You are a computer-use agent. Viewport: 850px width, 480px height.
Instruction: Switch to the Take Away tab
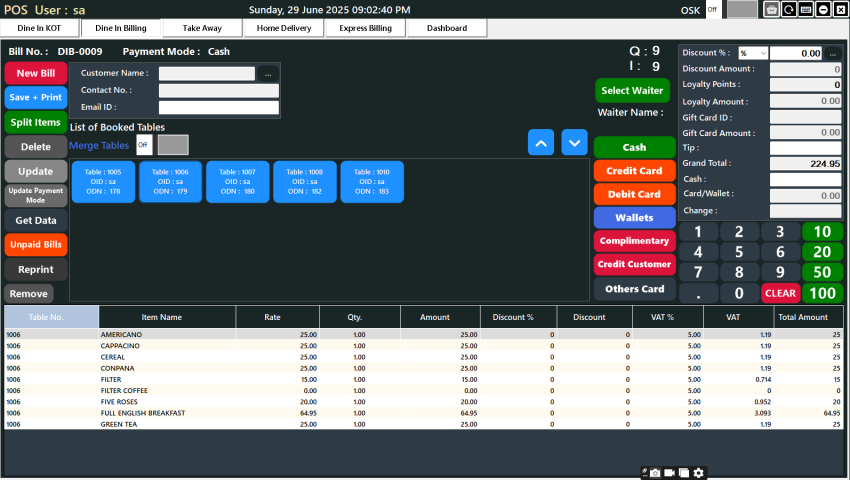click(204, 28)
